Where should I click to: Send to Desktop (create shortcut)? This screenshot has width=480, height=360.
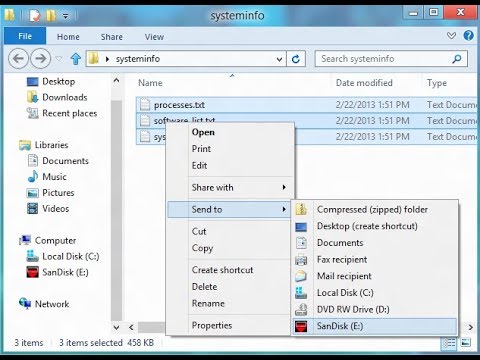pos(374,226)
